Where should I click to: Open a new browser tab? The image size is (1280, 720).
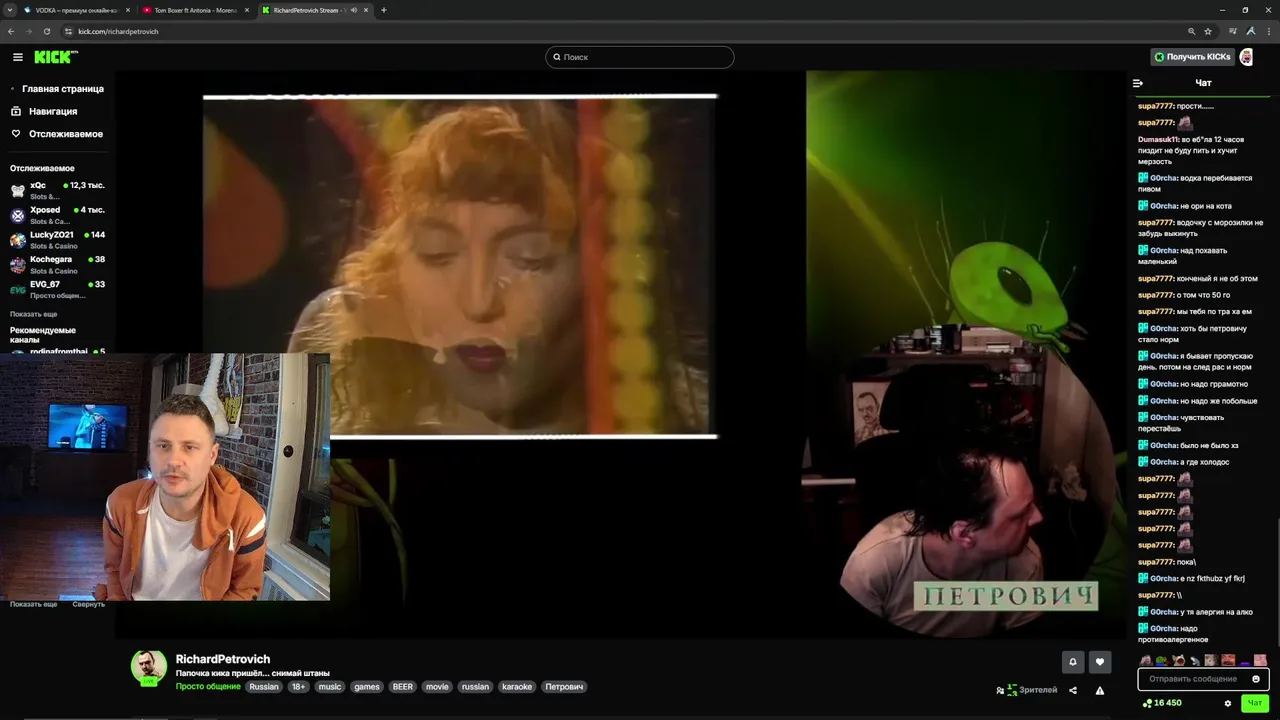click(x=384, y=10)
